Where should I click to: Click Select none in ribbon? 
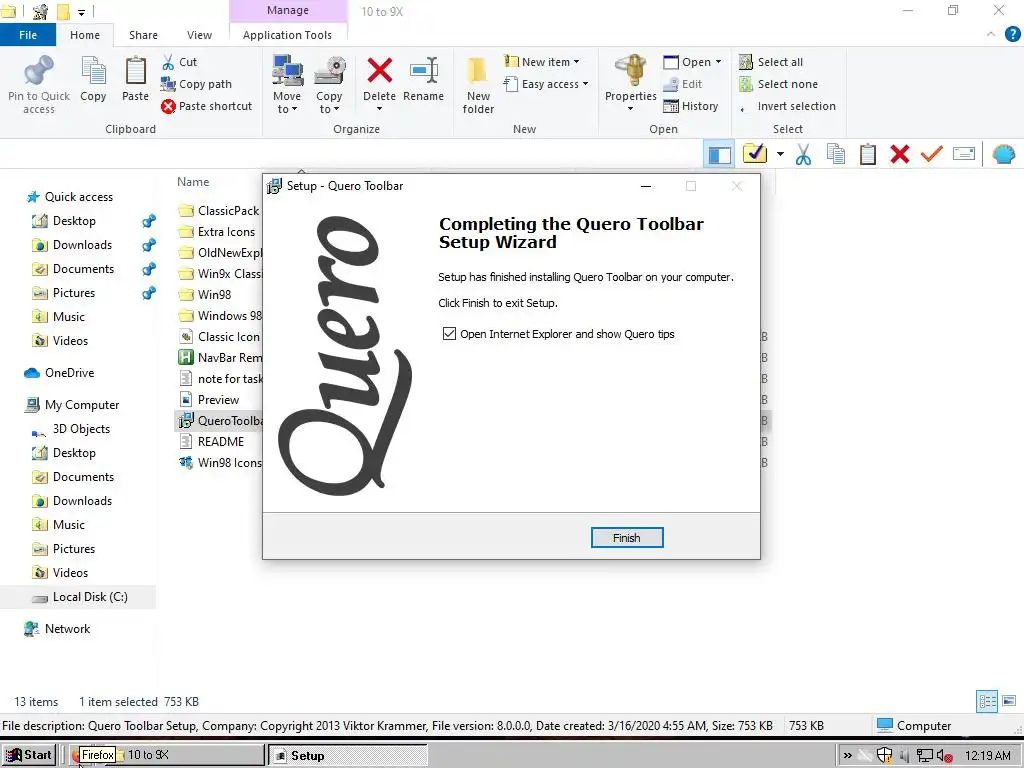[x=778, y=84]
